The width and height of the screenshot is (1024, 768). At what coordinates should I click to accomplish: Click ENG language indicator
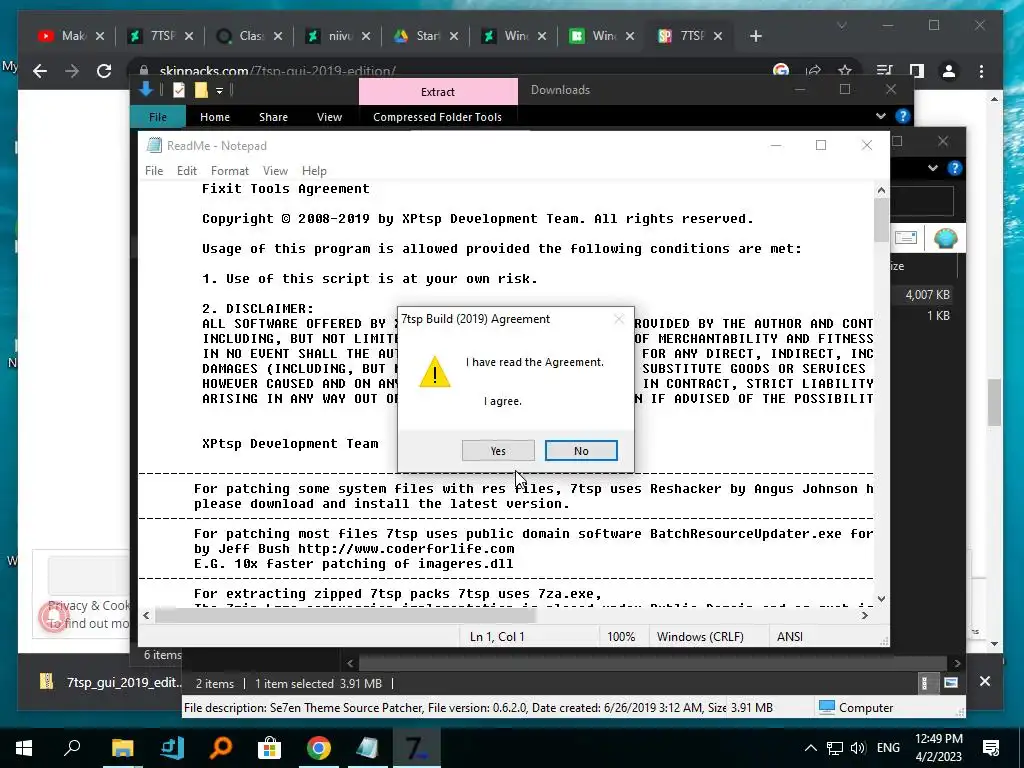(888, 747)
